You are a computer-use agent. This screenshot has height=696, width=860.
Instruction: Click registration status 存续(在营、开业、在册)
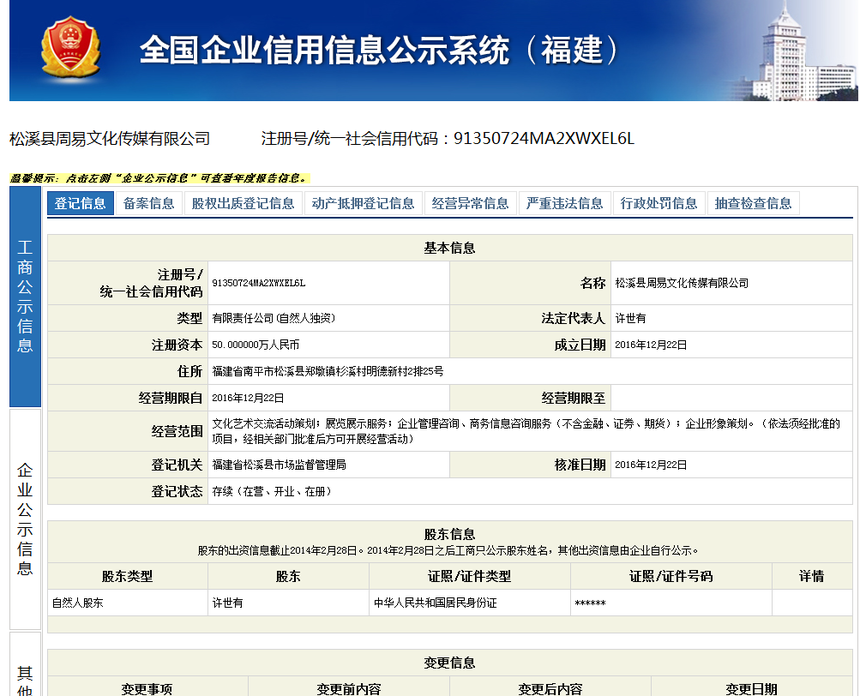[x=271, y=491]
